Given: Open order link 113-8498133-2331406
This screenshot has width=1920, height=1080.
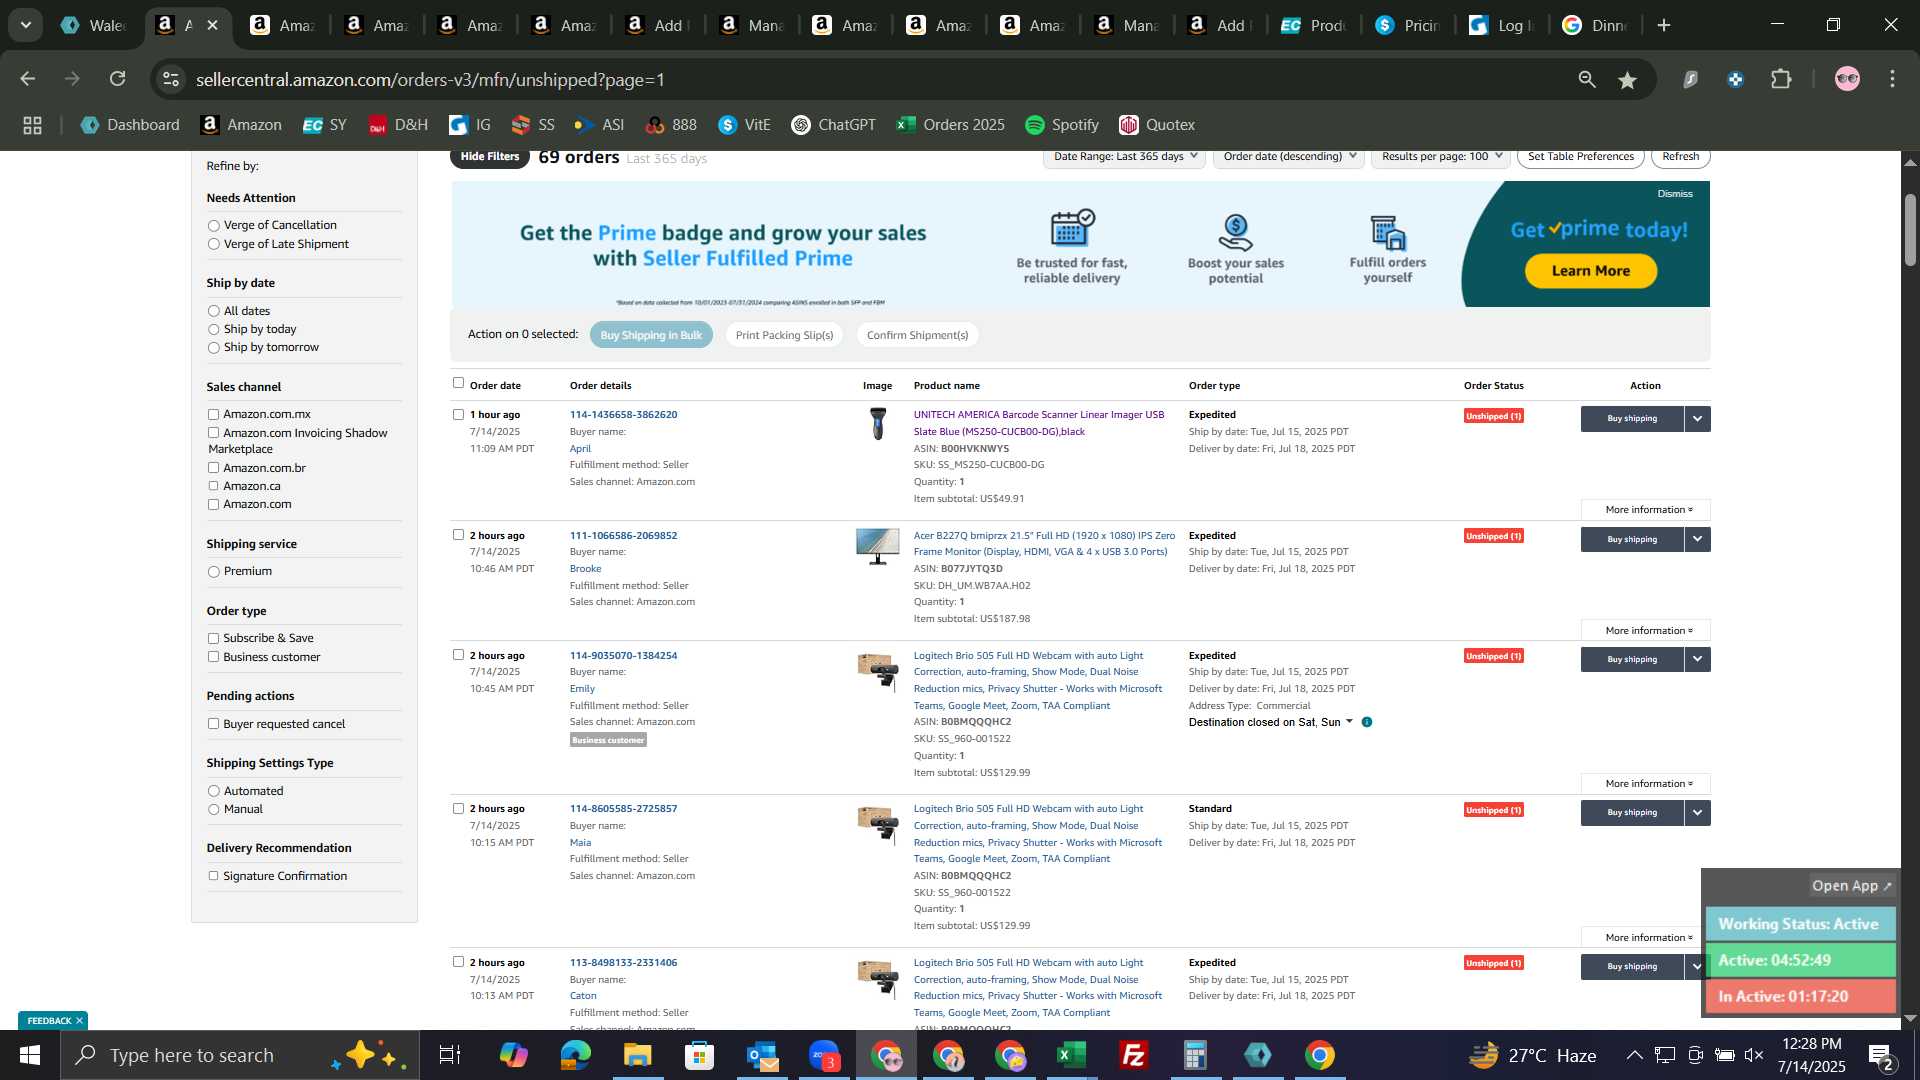Looking at the screenshot, I should pyautogui.click(x=623, y=963).
